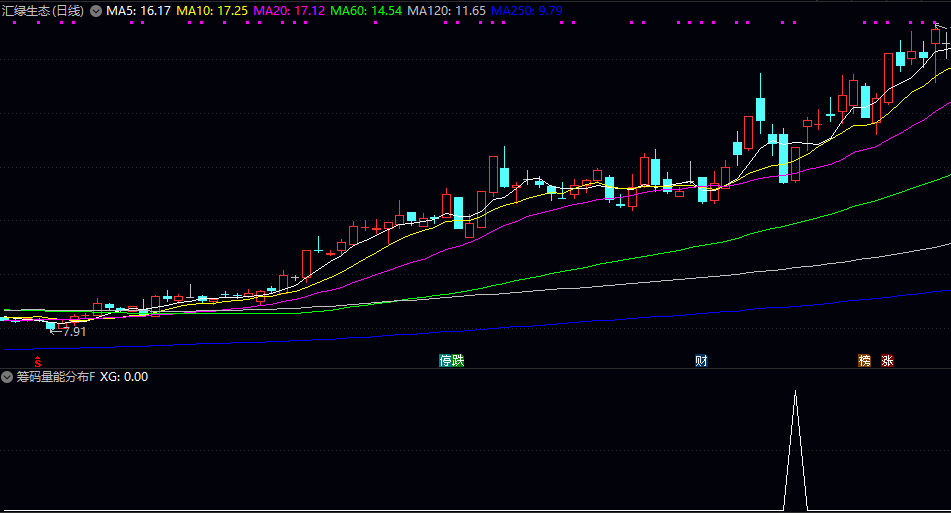
Task: Click the 榜 ranking marker icon
Action: point(864,361)
